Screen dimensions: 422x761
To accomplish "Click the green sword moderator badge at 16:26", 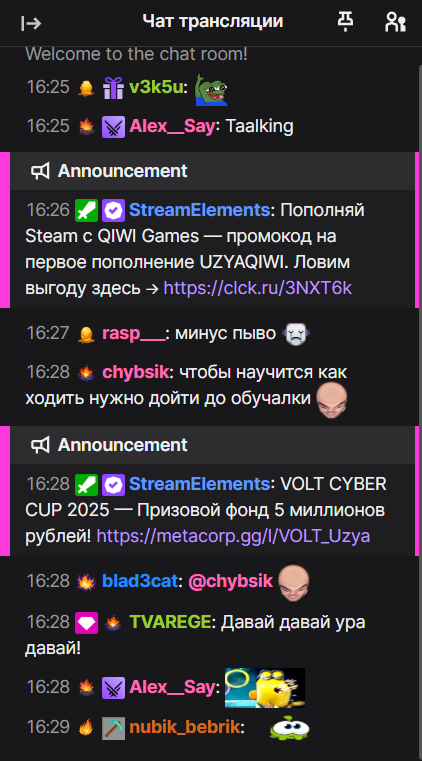I will (86, 211).
